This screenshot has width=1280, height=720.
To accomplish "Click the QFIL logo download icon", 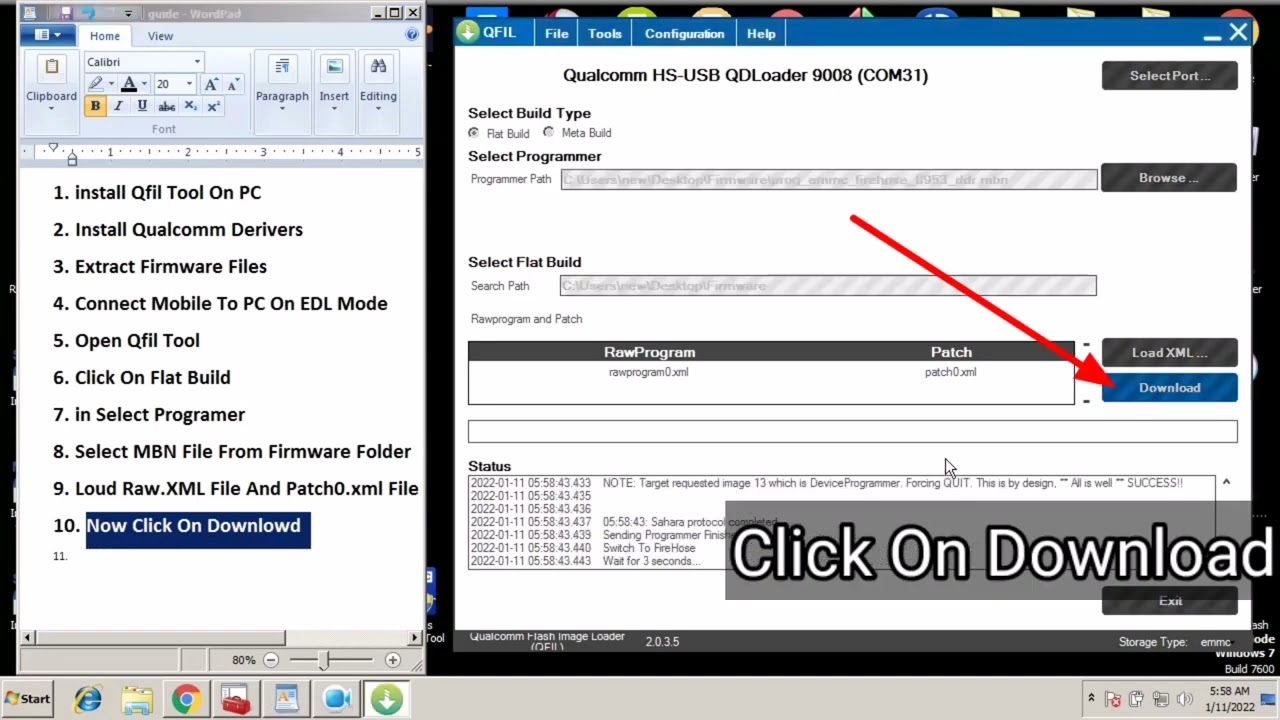I will click(468, 32).
